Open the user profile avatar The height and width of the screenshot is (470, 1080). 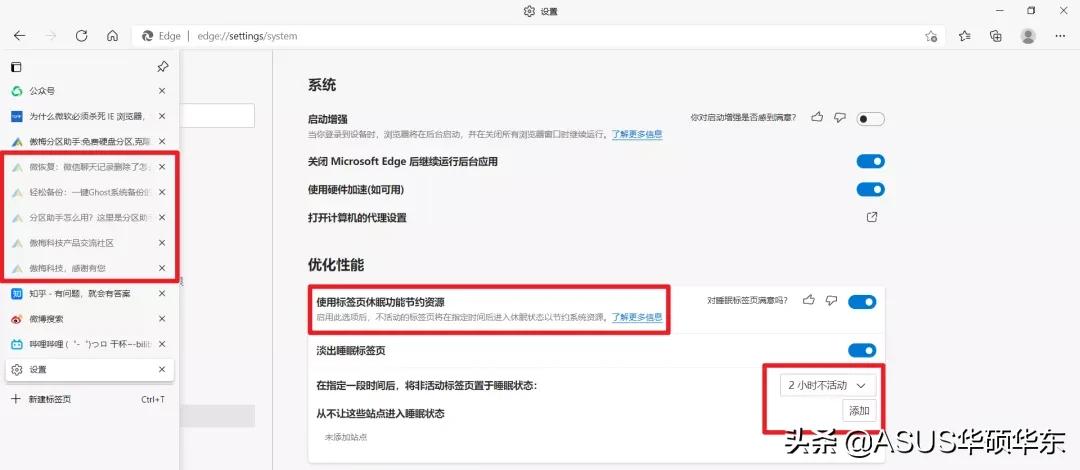point(1028,36)
